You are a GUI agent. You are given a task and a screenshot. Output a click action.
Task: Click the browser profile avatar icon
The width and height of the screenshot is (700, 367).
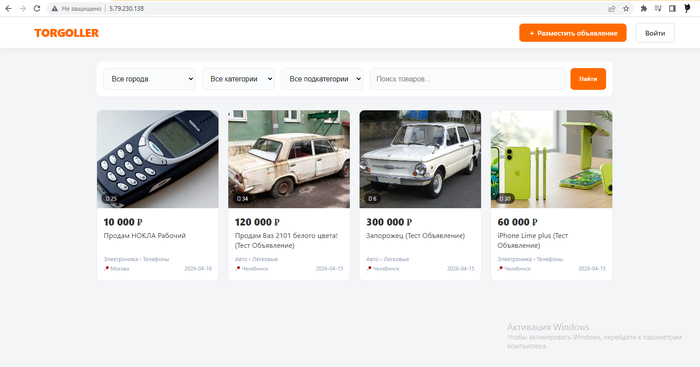click(687, 8)
